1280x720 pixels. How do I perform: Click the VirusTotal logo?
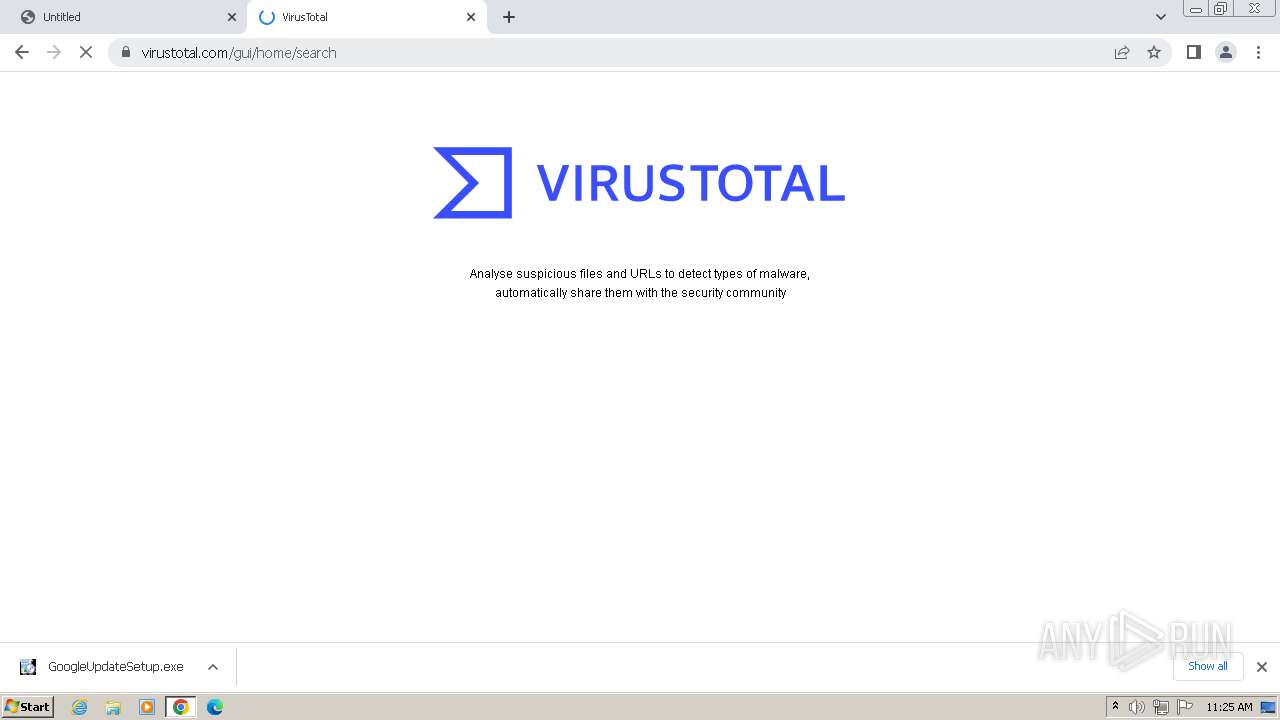coord(639,183)
